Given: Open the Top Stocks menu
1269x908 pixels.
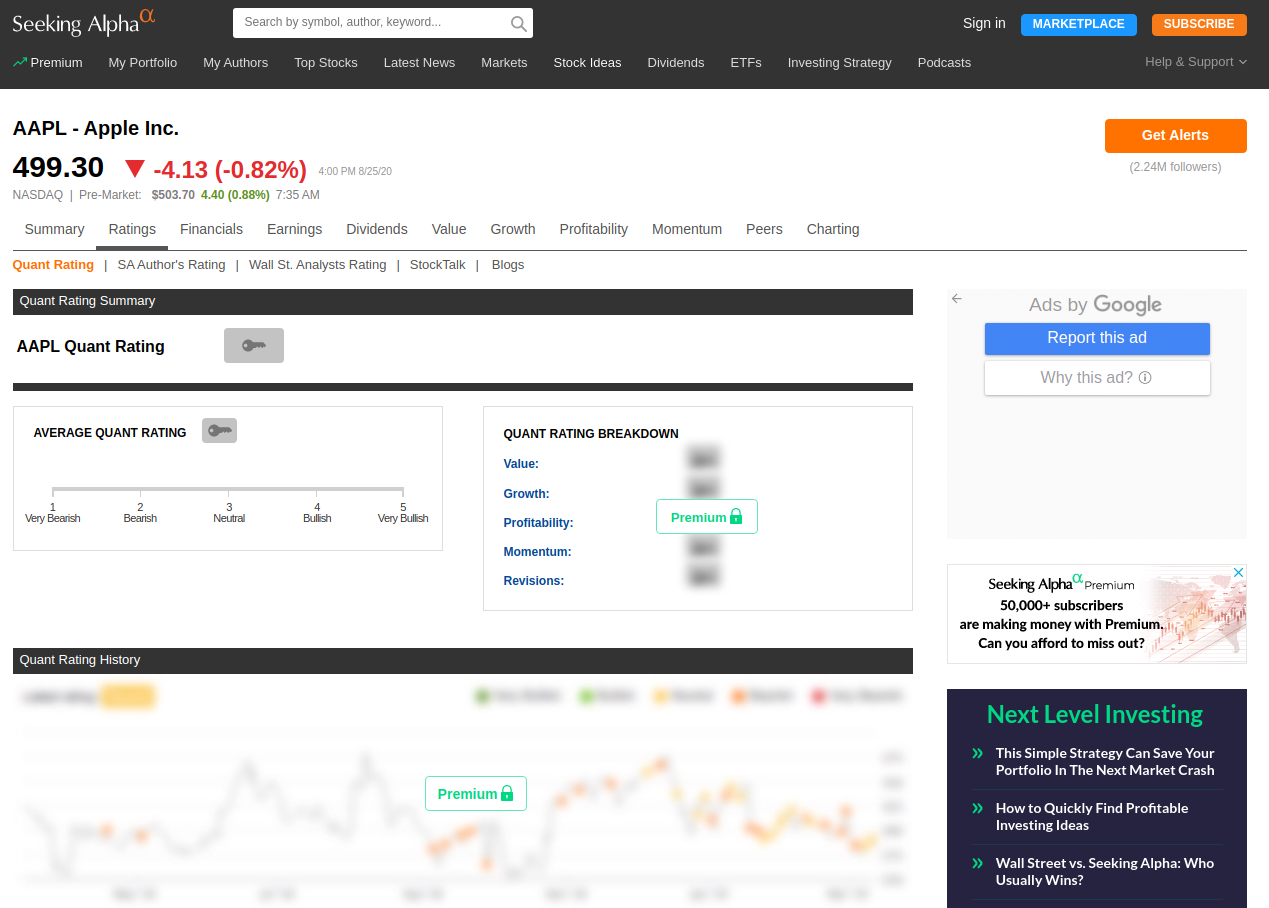Looking at the screenshot, I should tap(326, 62).
